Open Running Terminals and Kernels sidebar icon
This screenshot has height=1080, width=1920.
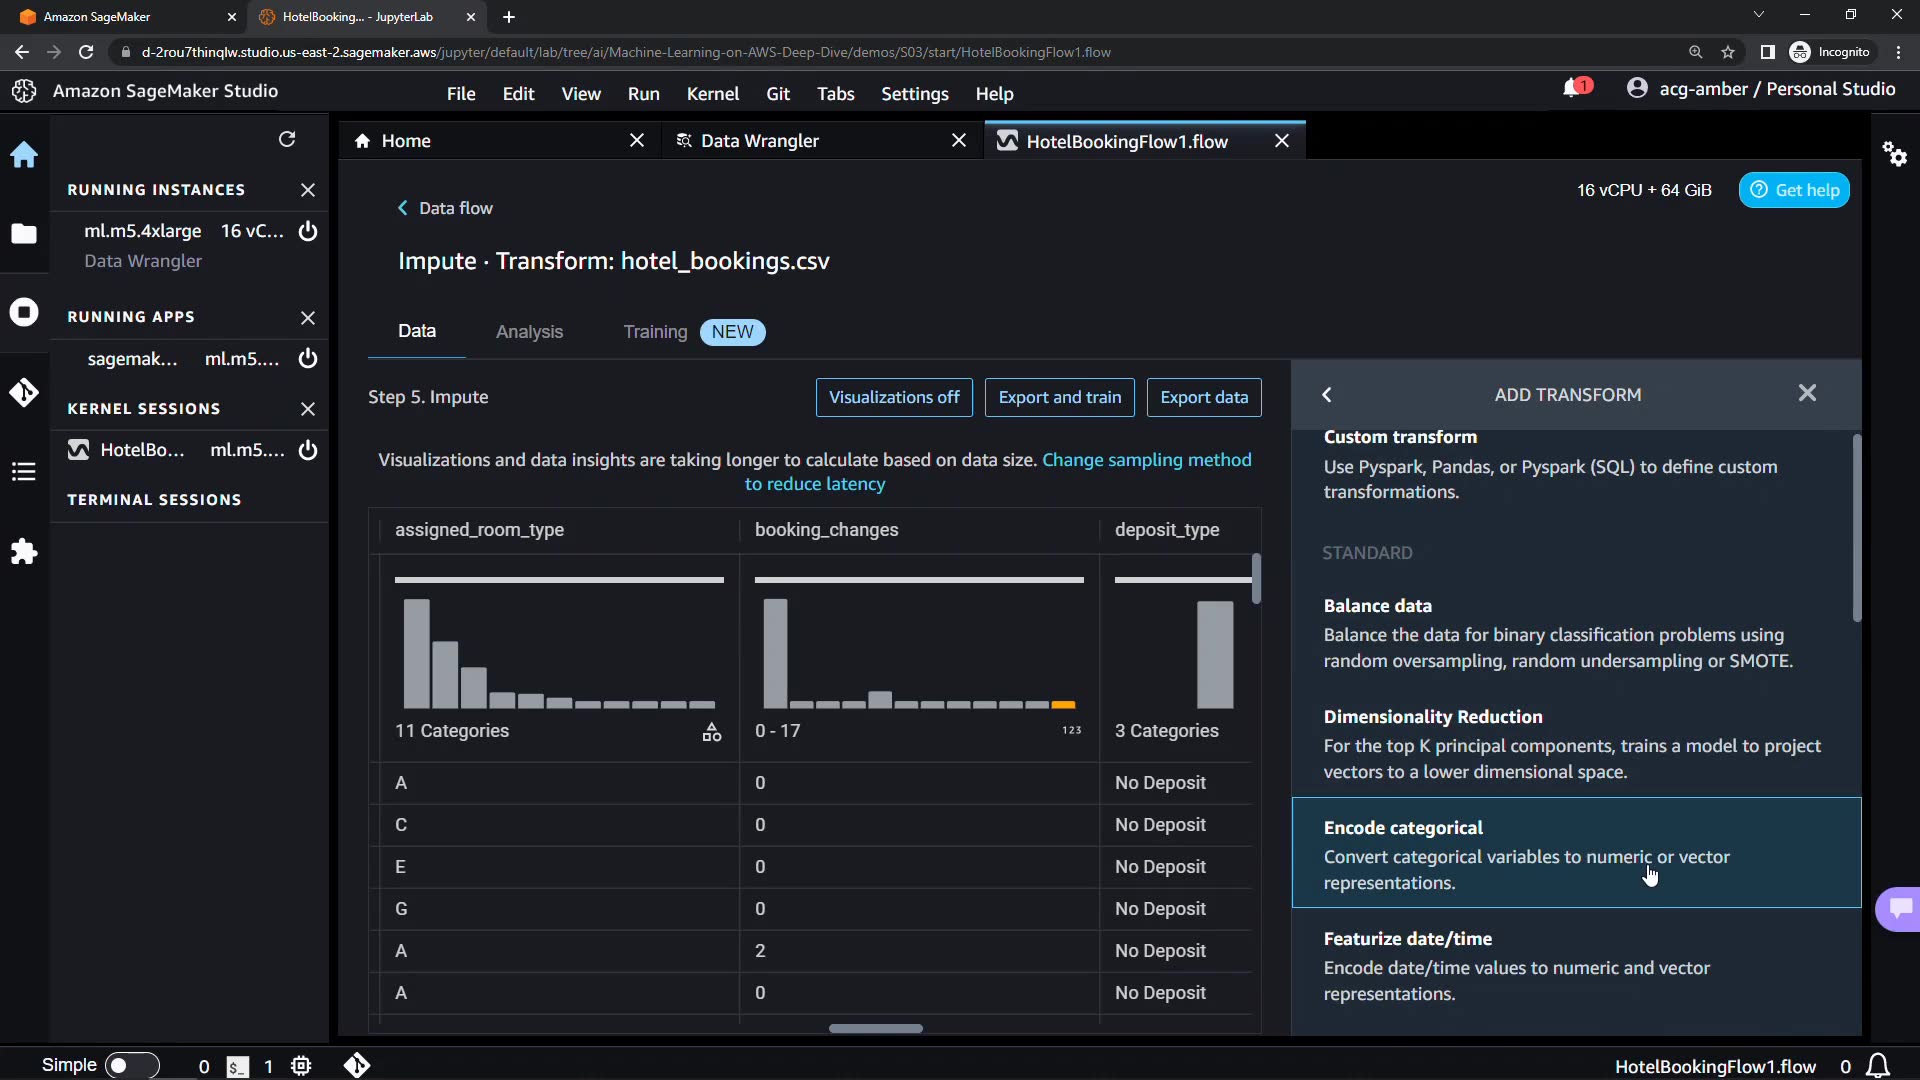click(24, 313)
